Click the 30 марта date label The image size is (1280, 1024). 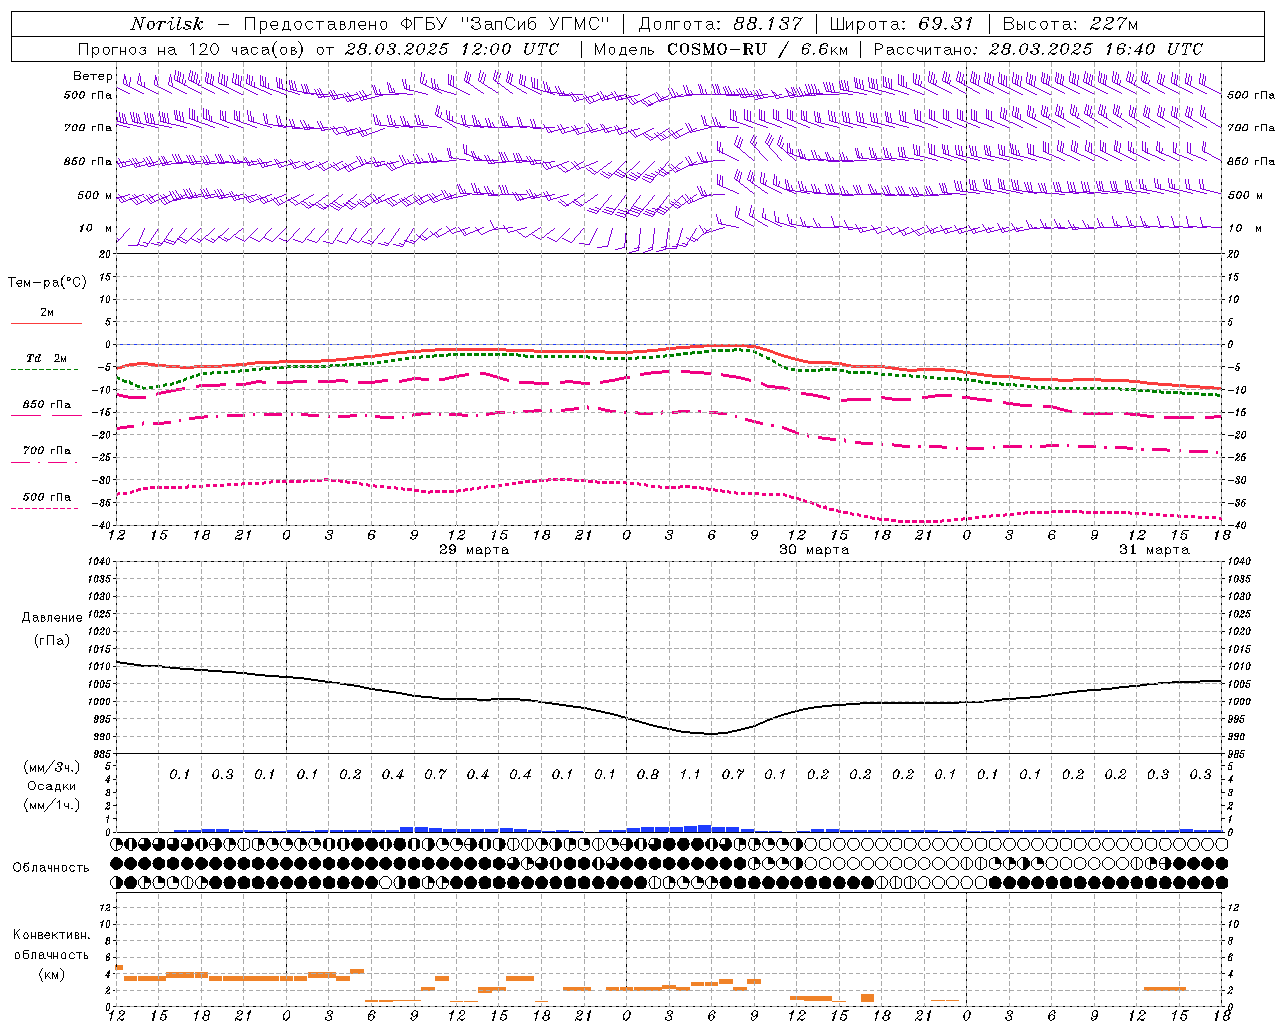pos(814,550)
